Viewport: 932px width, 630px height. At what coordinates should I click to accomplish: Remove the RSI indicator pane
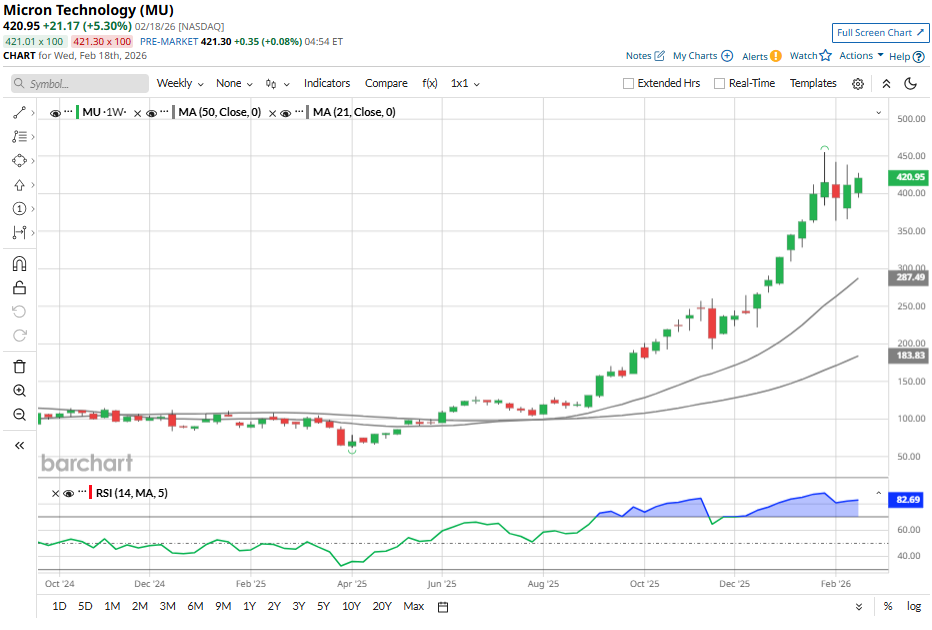pos(55,493)
